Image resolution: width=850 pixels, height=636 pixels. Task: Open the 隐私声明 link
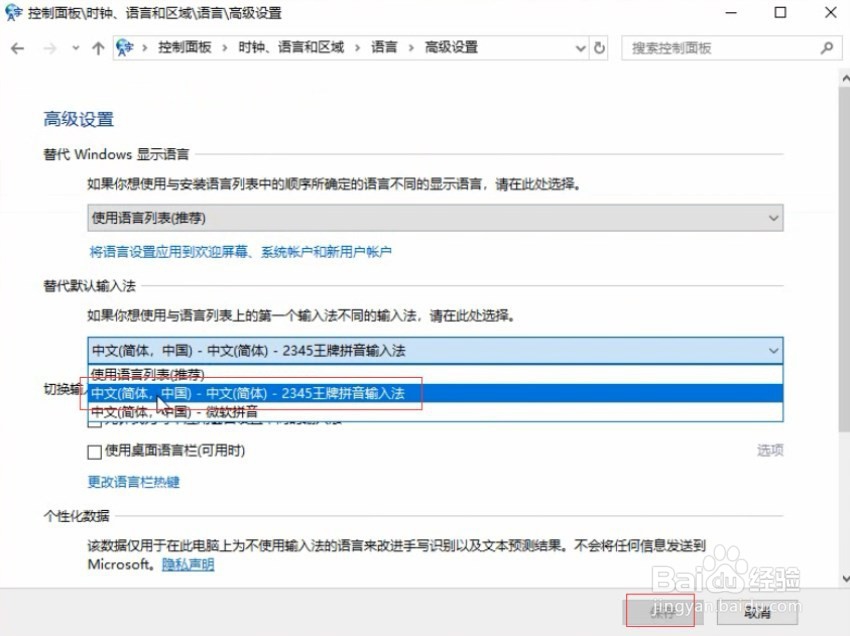[188, 564]
